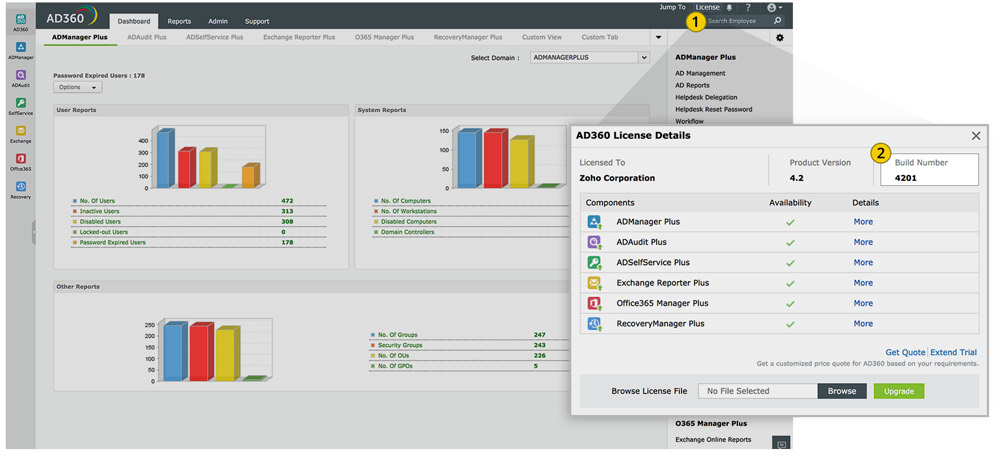Select the RecoveryManager Plus tab
The height and width of the screenshot is (467, 998).
pos(468,38)
